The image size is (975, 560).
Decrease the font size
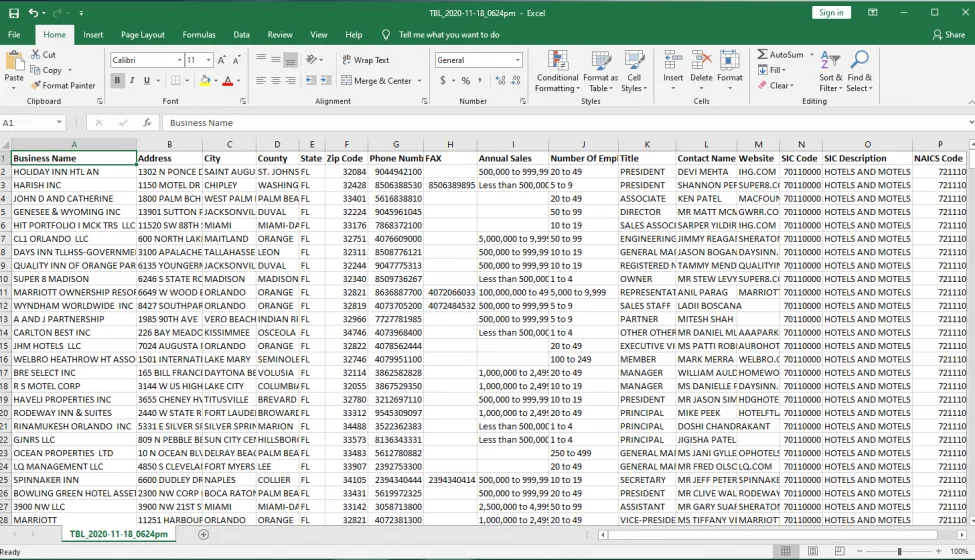tap(237, 60)
